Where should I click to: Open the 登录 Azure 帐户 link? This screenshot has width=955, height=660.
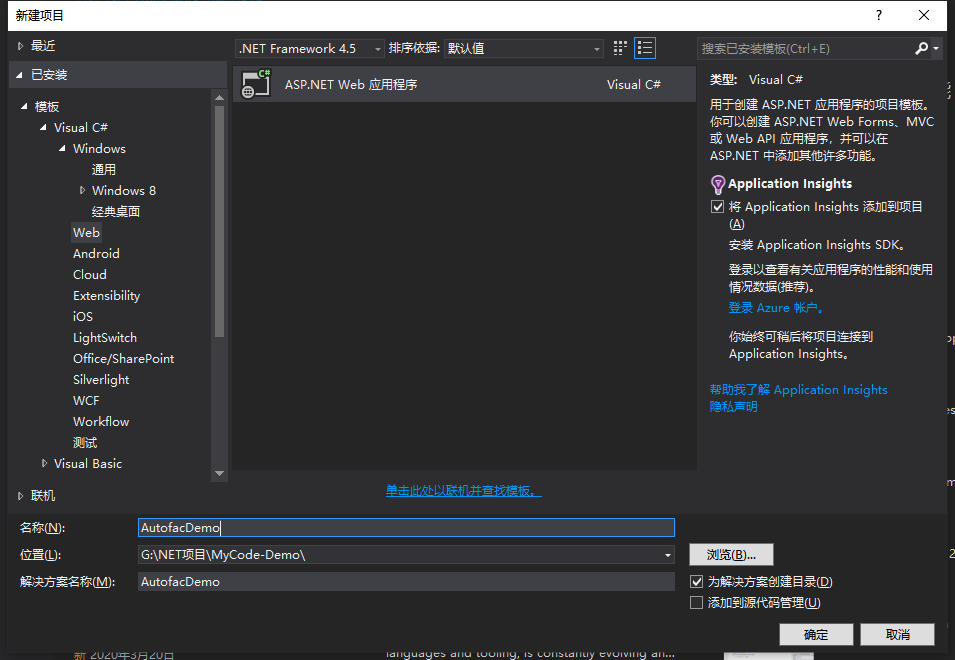click(x=776, y=308)
